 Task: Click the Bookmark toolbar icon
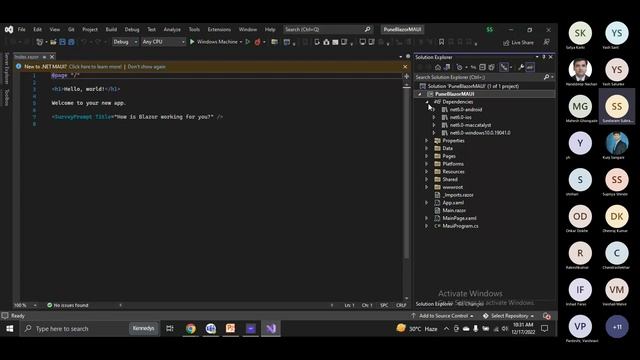(x=441, y=42)
